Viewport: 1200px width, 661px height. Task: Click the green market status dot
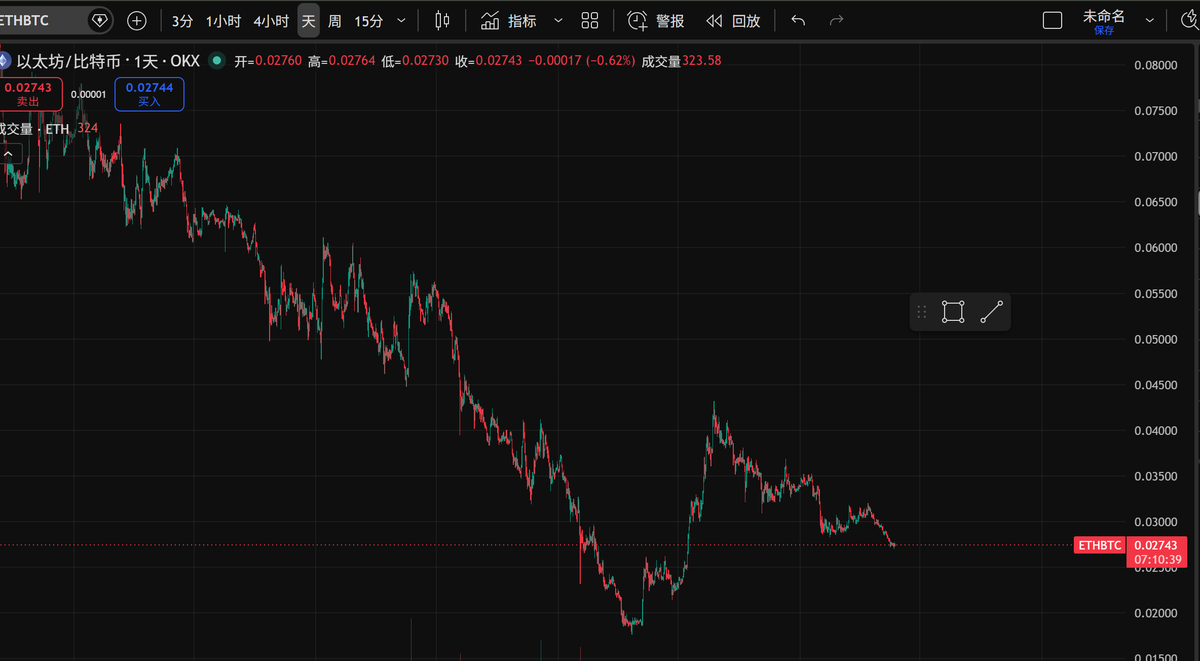217,61
